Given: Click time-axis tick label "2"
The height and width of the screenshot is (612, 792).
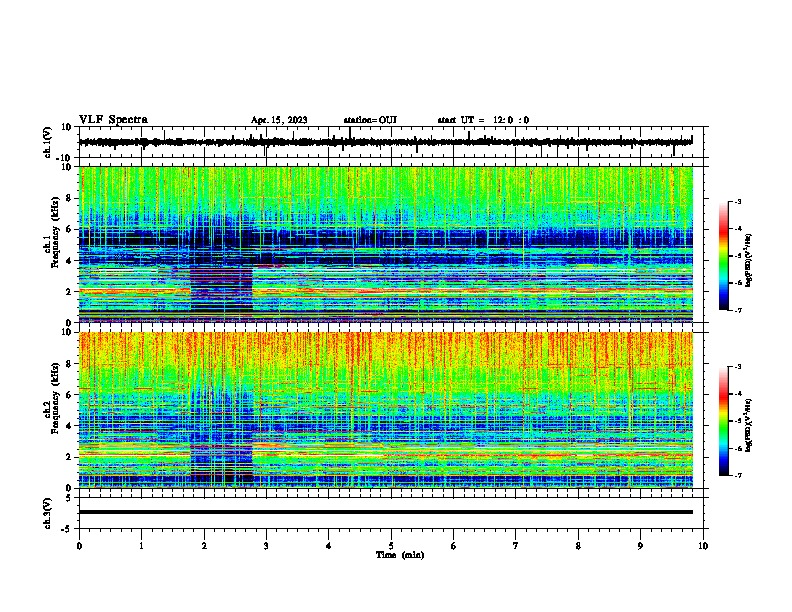Looking at the screenshot, I should pyautogui.click(x=204, y=546).
